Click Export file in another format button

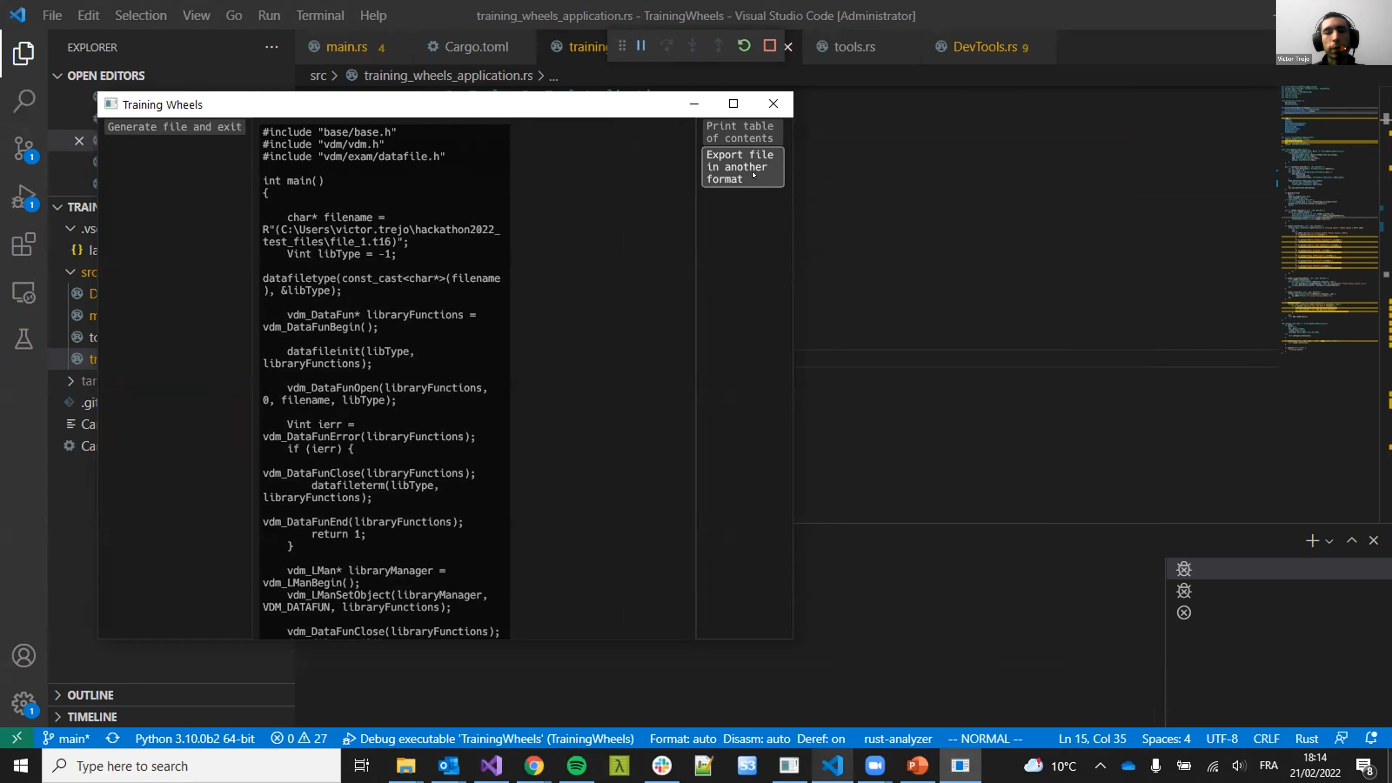pos(742,167)
